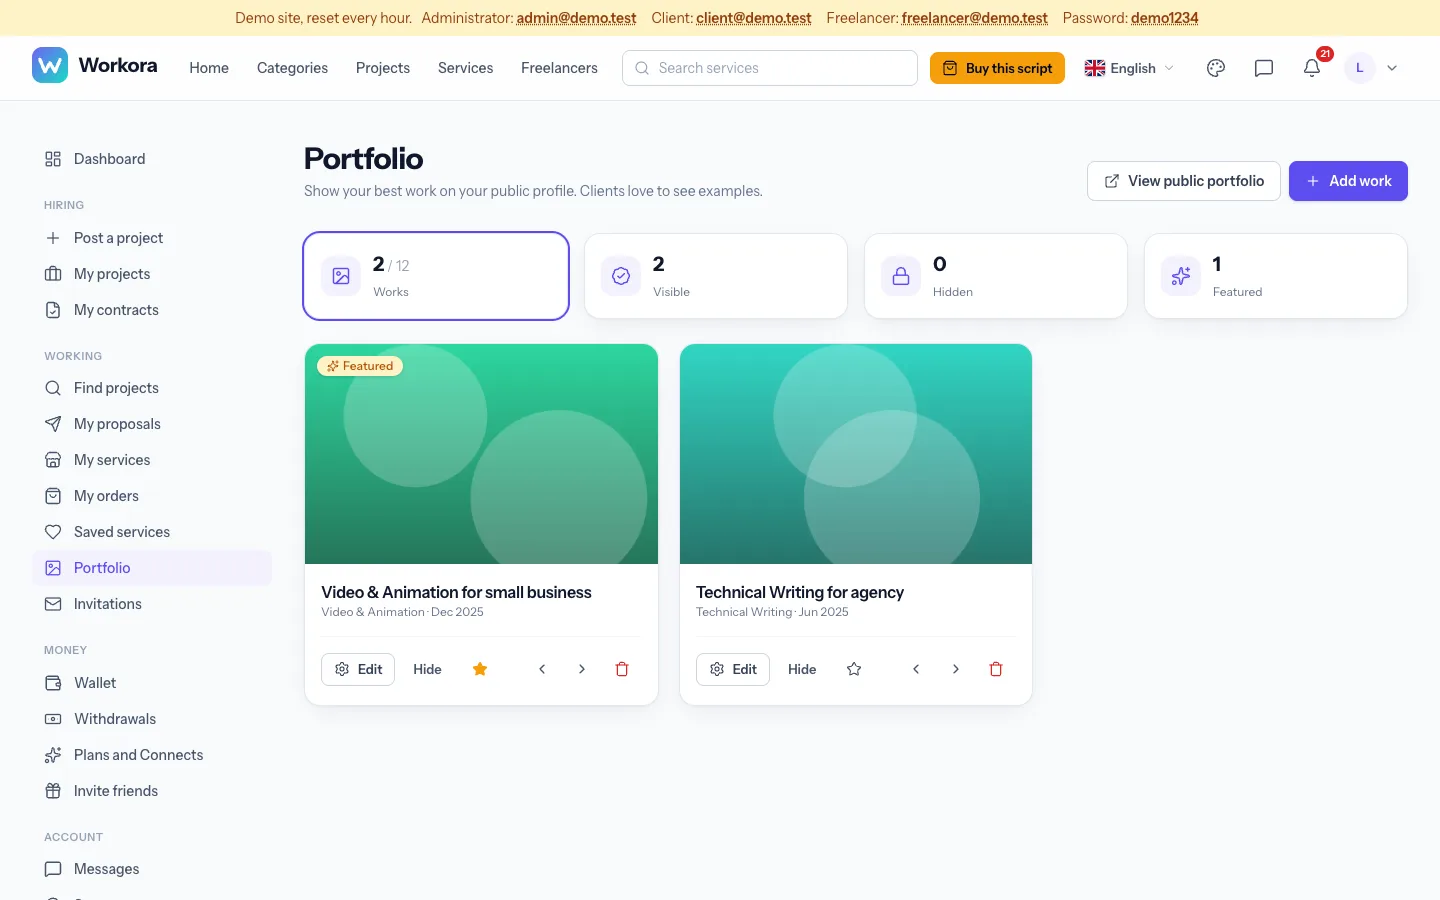Move Video & Animation work right
This screenshot has width=1440, height=900.
pos(582,669)
